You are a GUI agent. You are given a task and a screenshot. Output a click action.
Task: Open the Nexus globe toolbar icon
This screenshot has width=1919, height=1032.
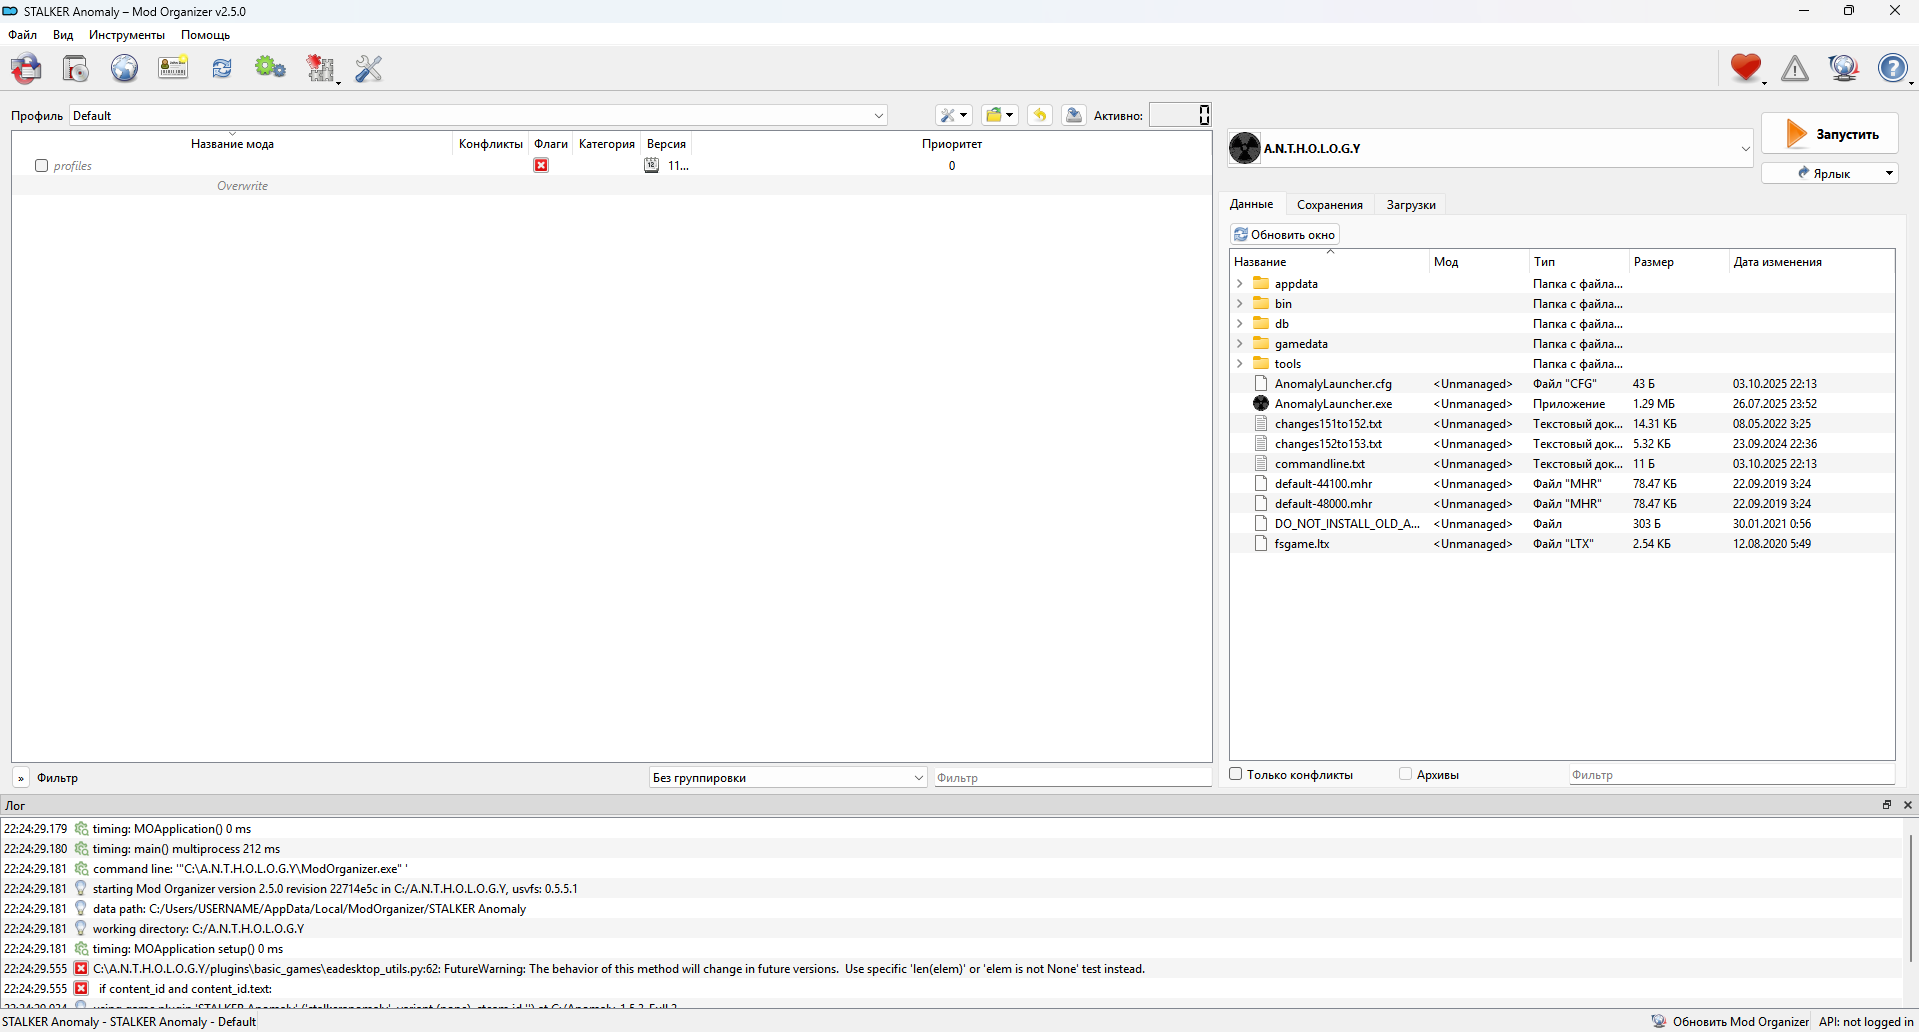(124, 69)
